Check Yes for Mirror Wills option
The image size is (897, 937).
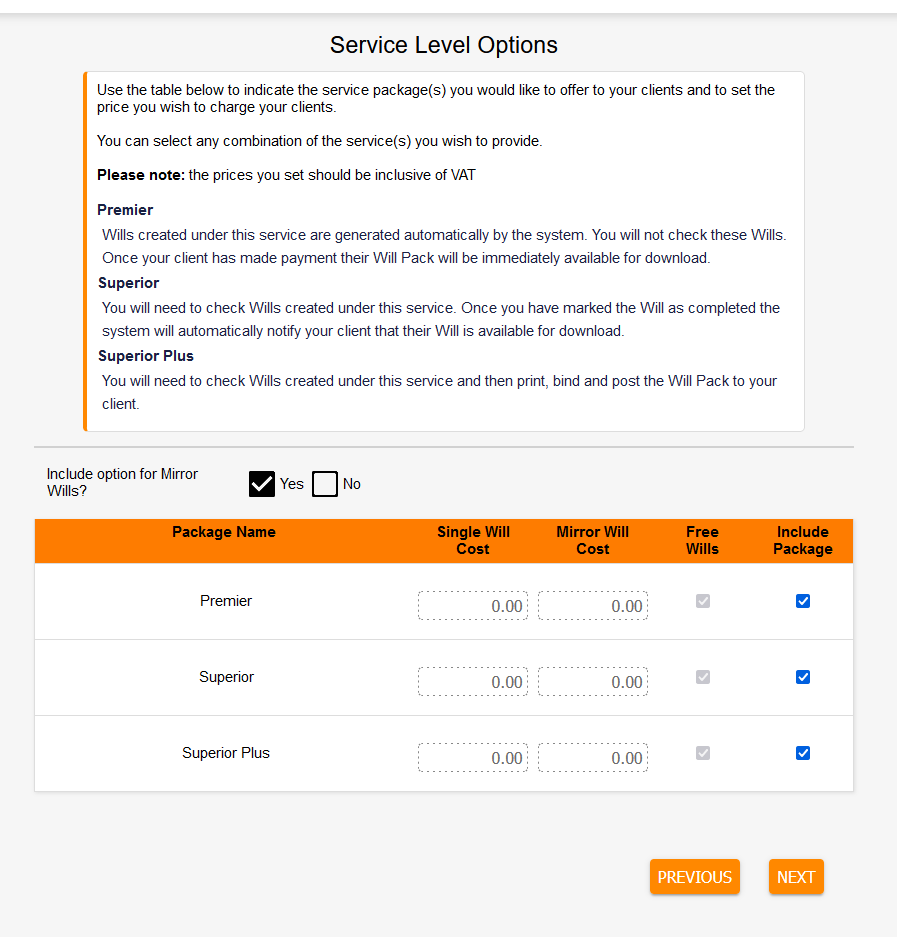262,484
